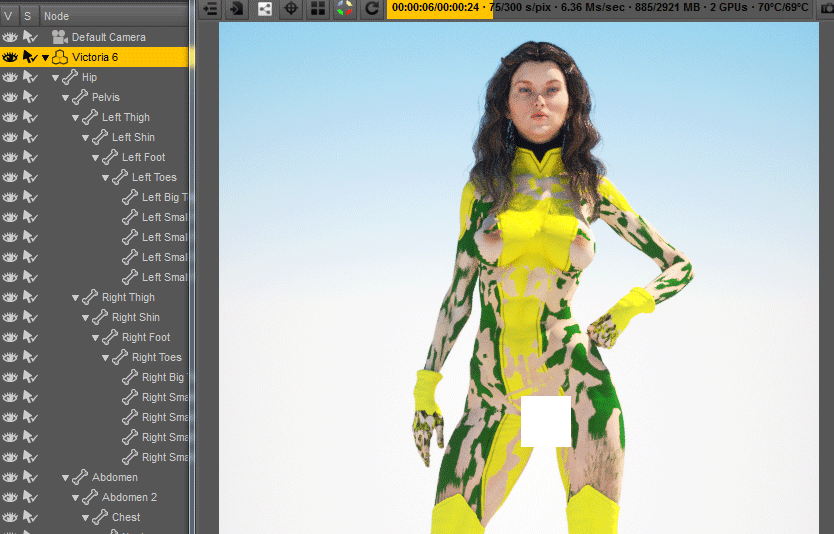Click the list-with-arrow icon in render toolbar
Screen dimensions: 834x534
(x=211, y=9)
